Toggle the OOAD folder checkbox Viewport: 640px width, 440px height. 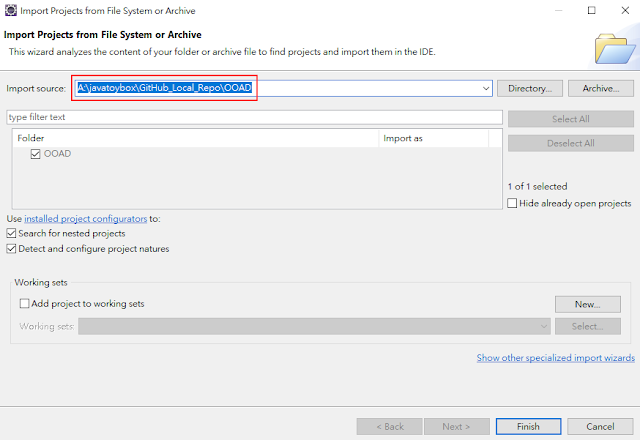36,154
